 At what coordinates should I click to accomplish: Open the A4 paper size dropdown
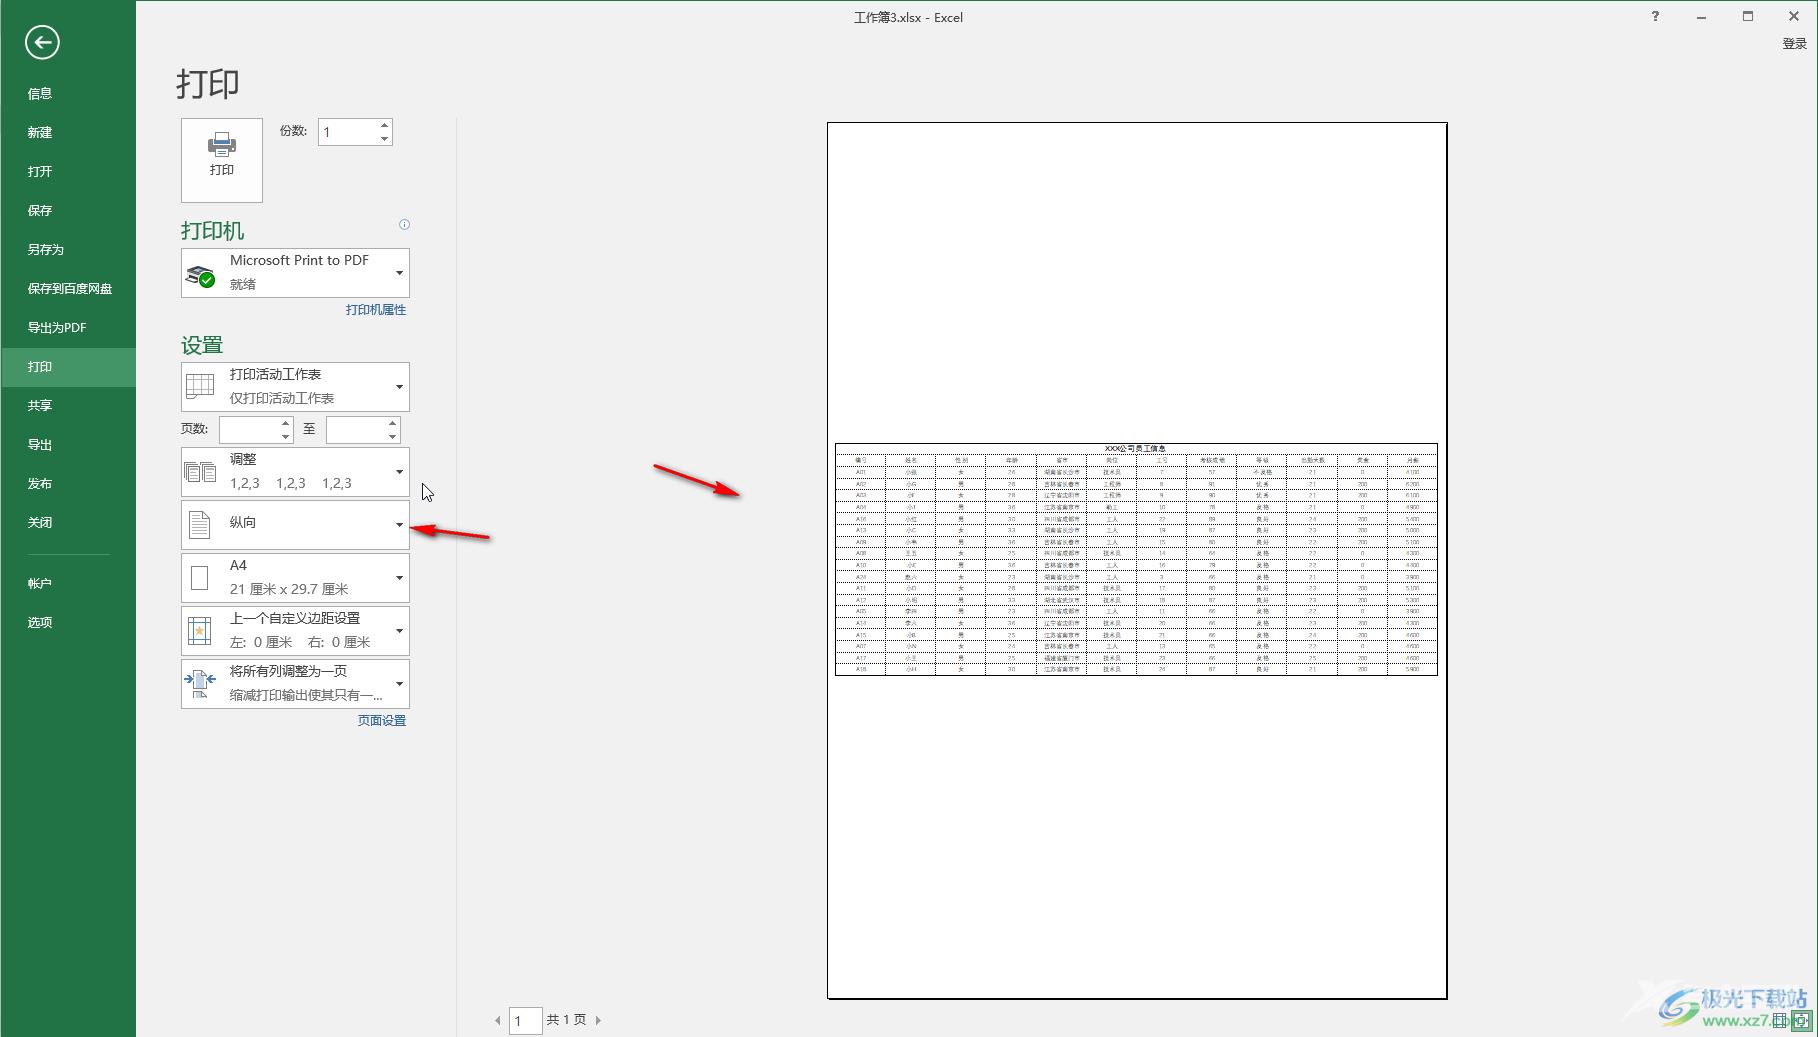click(295, 578)
